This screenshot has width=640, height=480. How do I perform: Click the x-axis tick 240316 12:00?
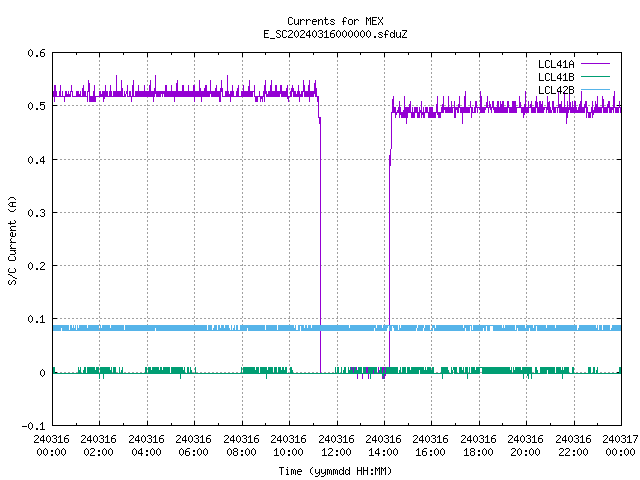click(336, 445)
